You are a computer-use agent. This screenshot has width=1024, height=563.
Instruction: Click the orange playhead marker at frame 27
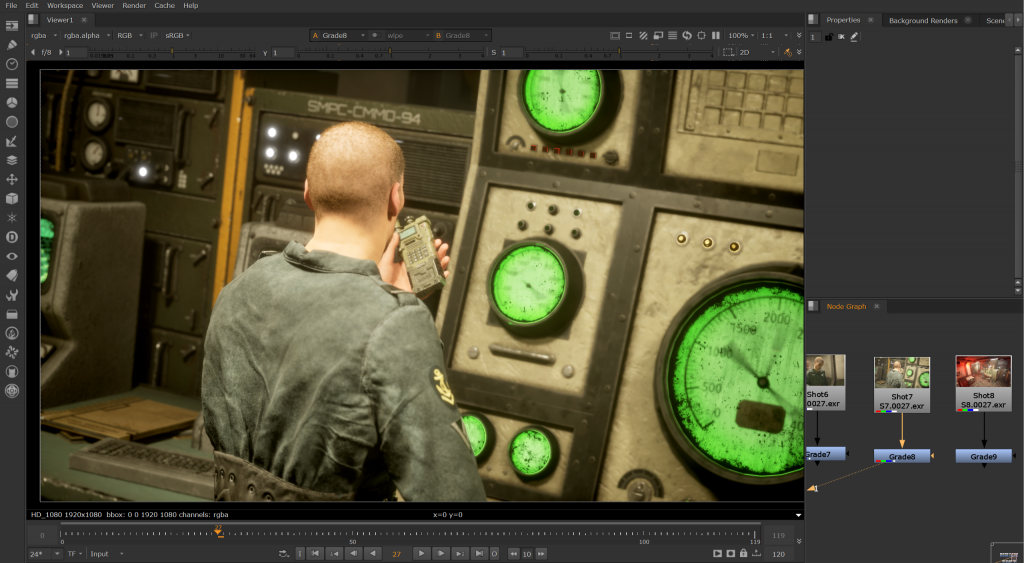pos(219,531)
